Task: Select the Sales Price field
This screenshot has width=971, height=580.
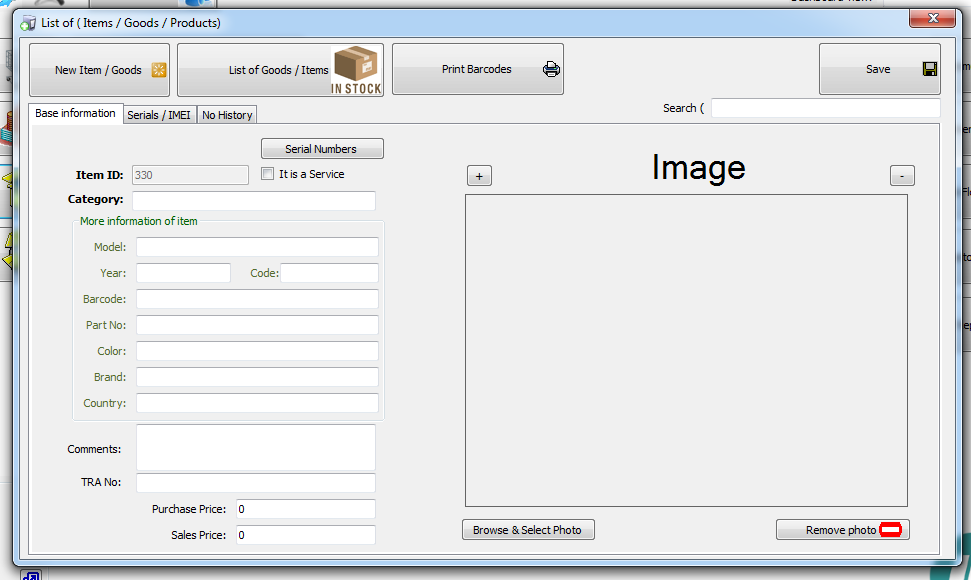Action: pyautogui.click(x=305, y=535)
